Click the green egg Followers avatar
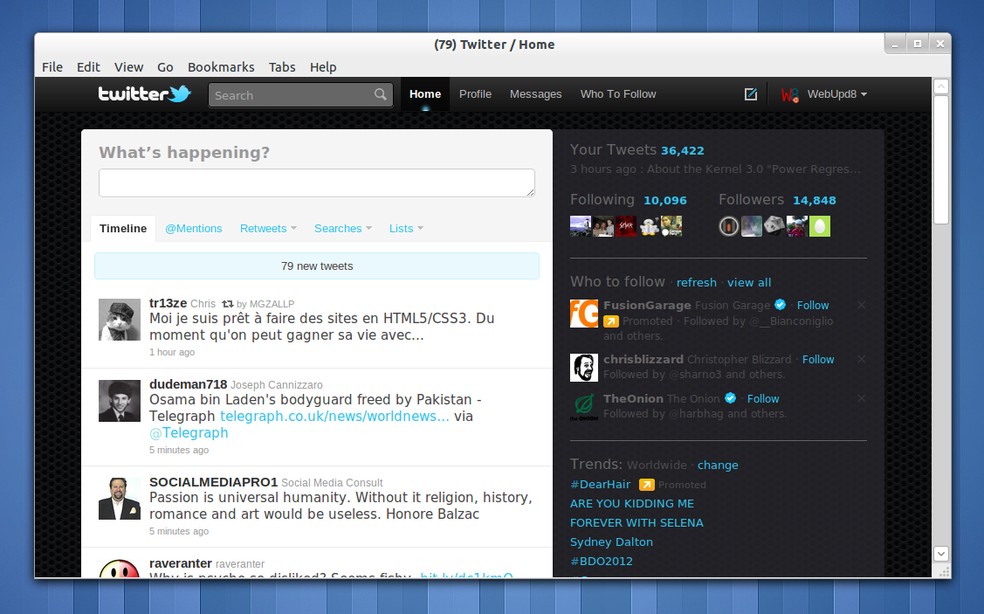Screen dimensions: 984x614 (x=820, y=226)
